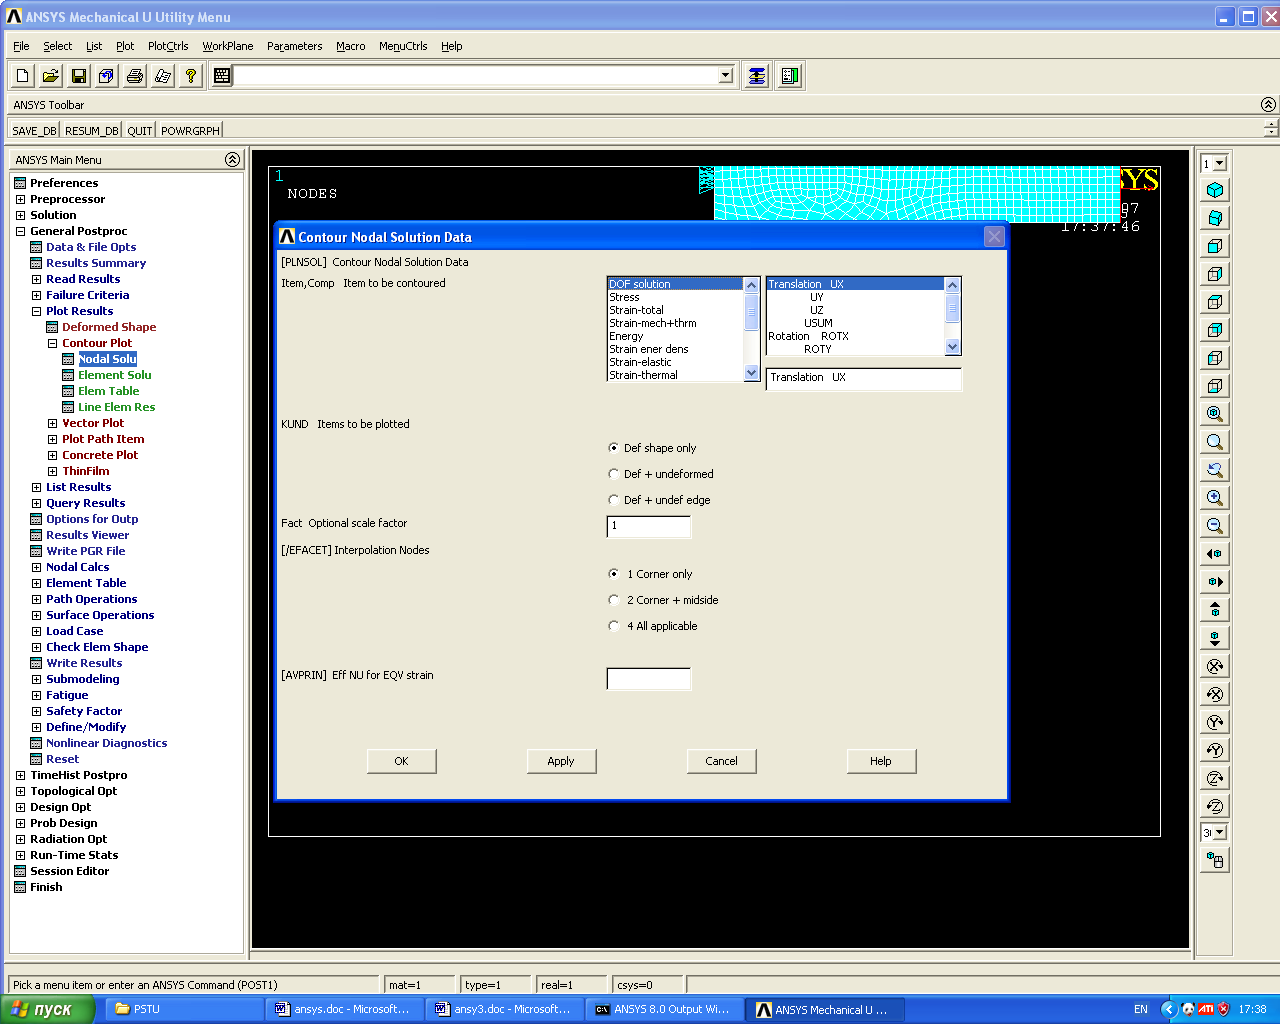Pan model left arrow icon

[x=1215, y=554]
